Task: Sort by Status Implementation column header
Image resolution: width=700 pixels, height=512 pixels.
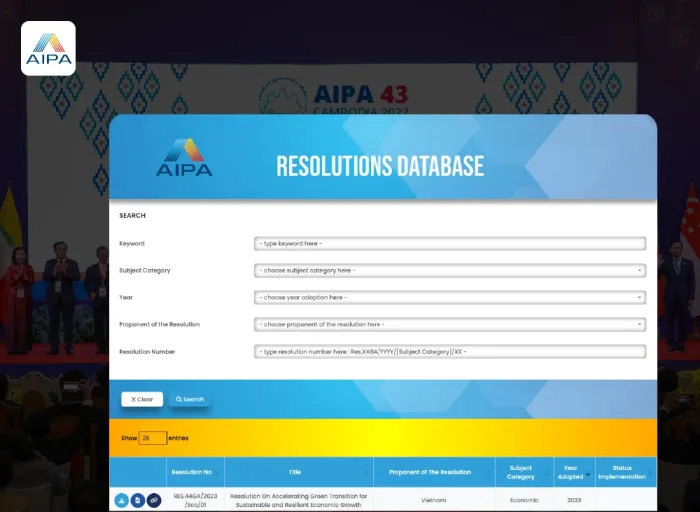Action: 626,472
